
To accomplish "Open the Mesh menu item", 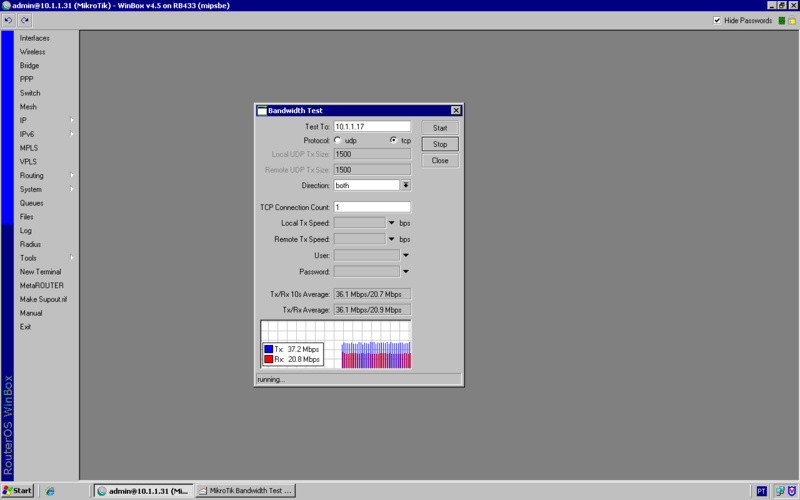I will point(28,107).
